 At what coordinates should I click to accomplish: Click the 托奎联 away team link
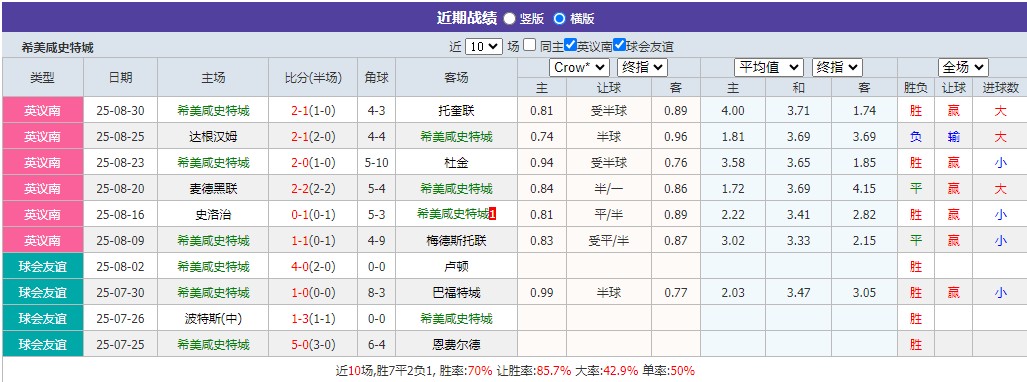tap(456, 111)
